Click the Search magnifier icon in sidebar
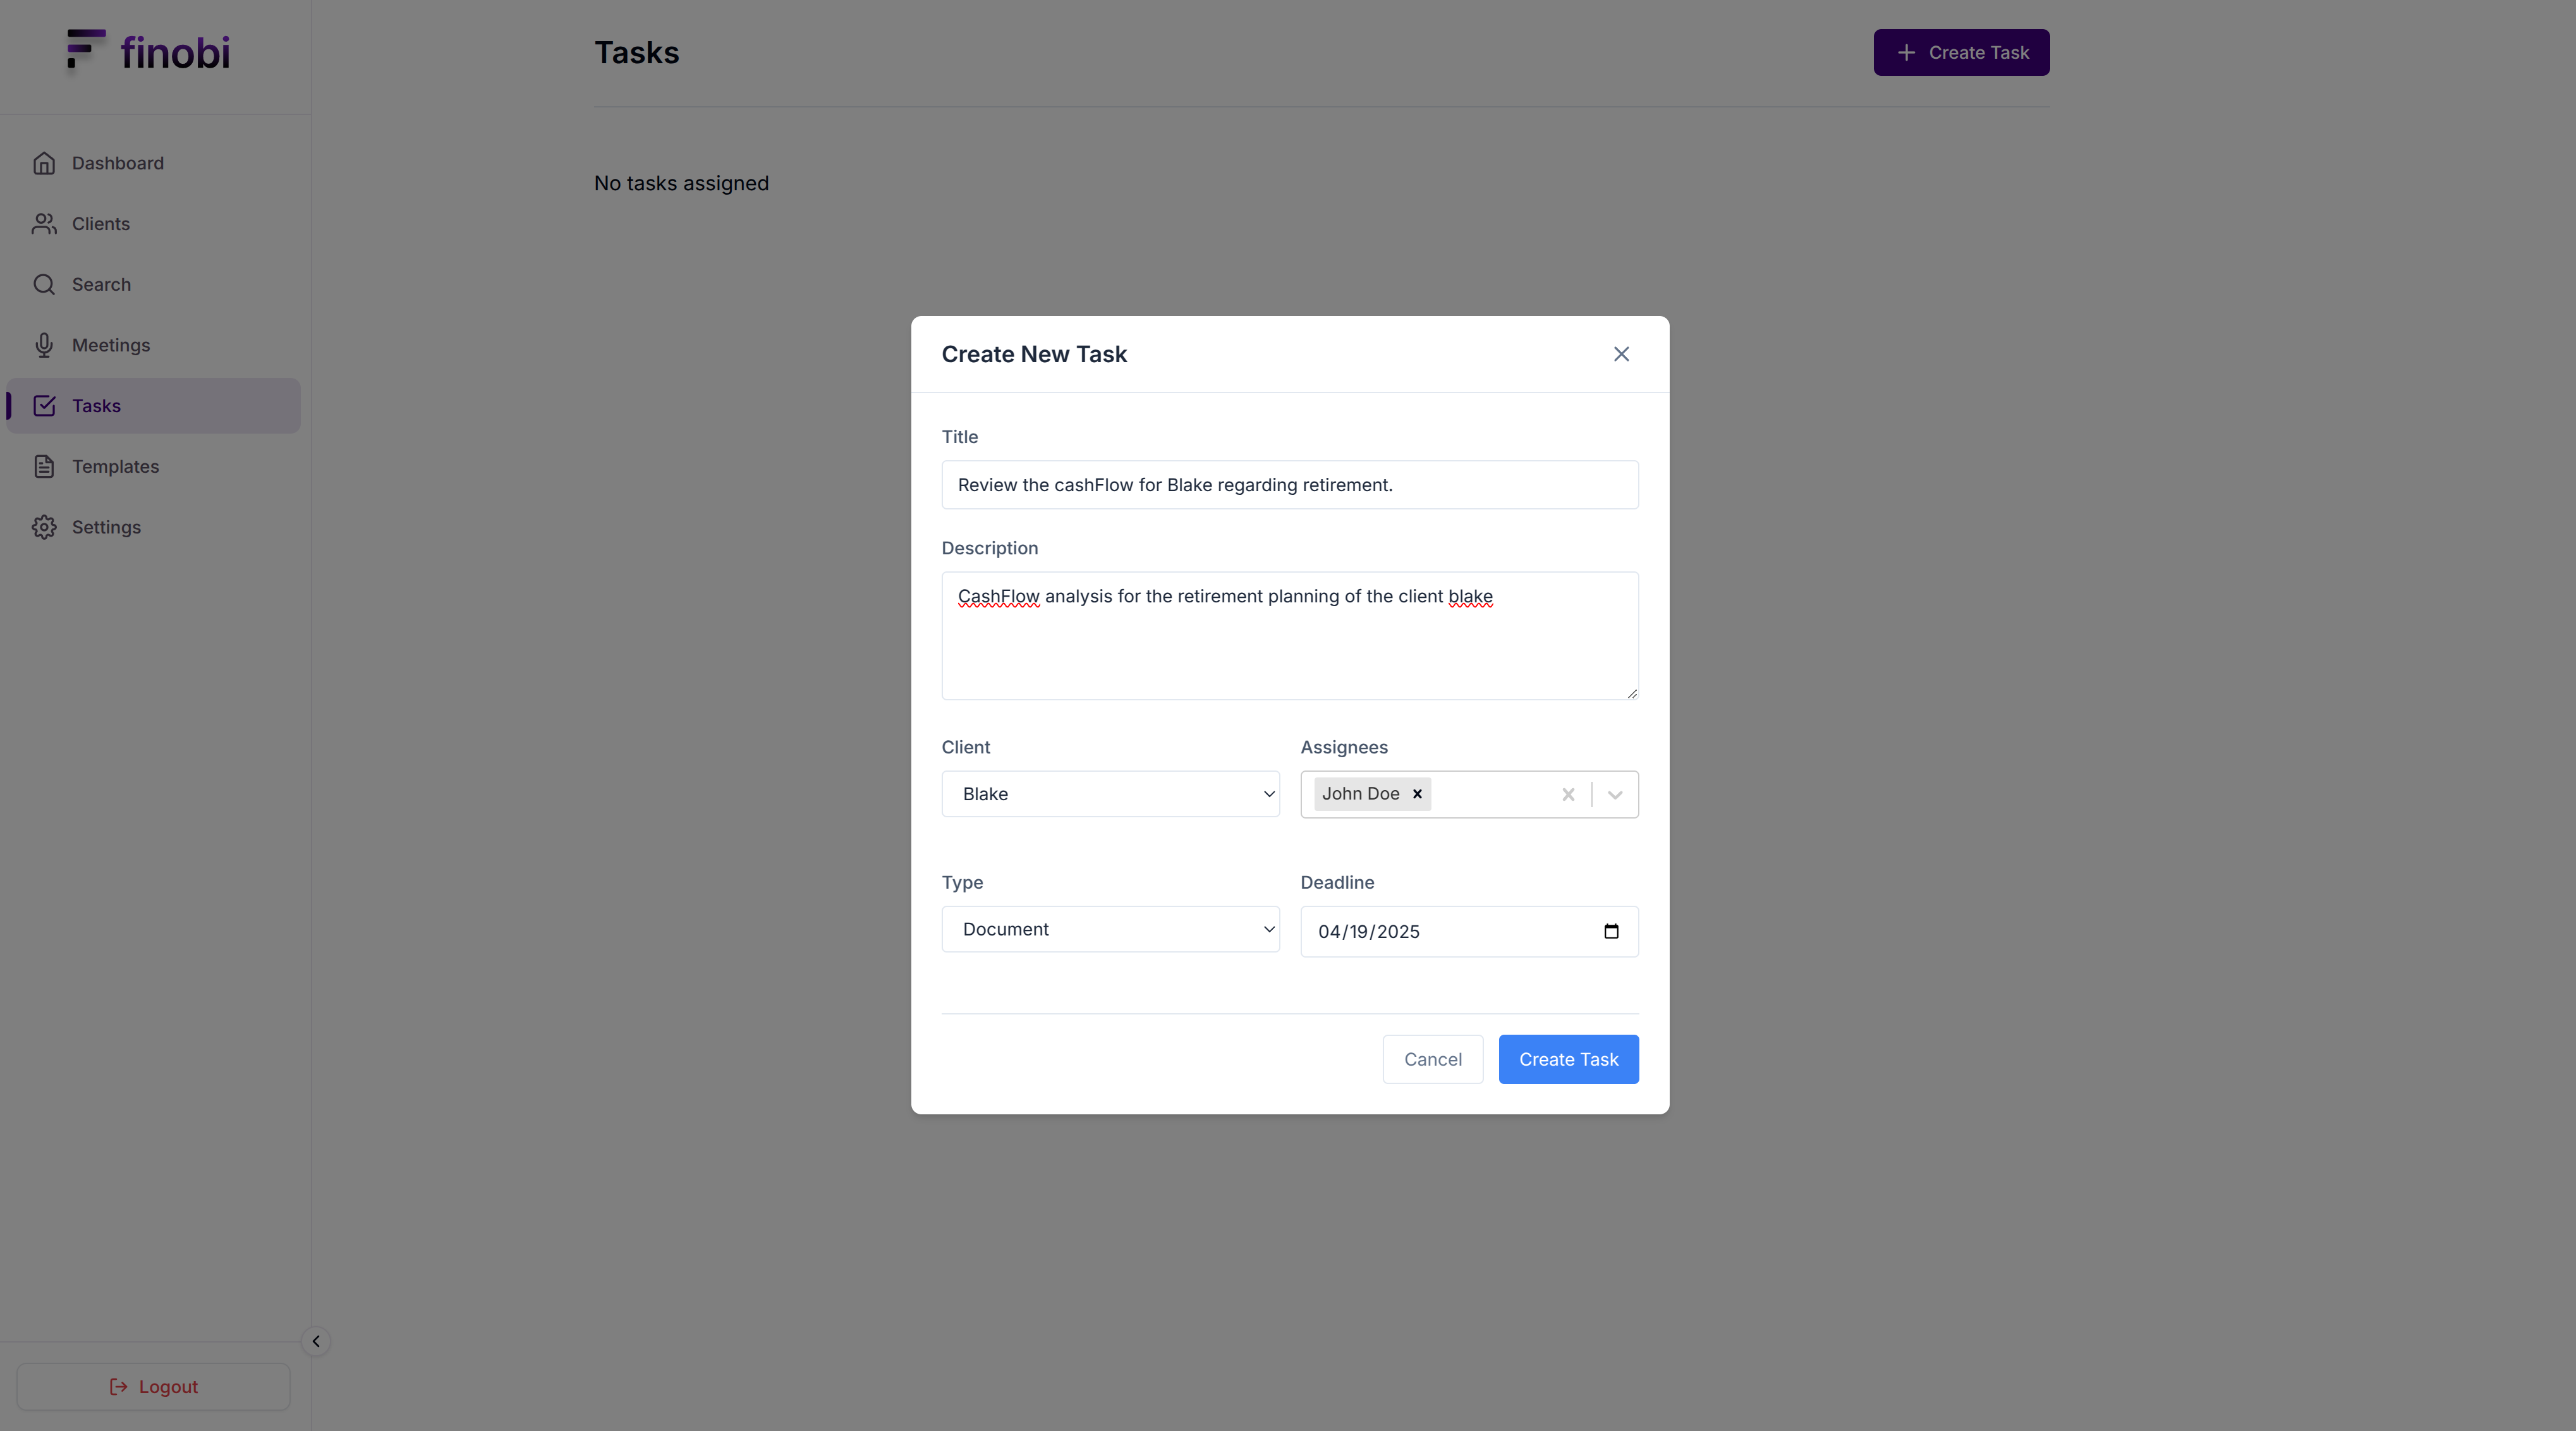The image size is (2576, 1431). [x=44, y=285]
